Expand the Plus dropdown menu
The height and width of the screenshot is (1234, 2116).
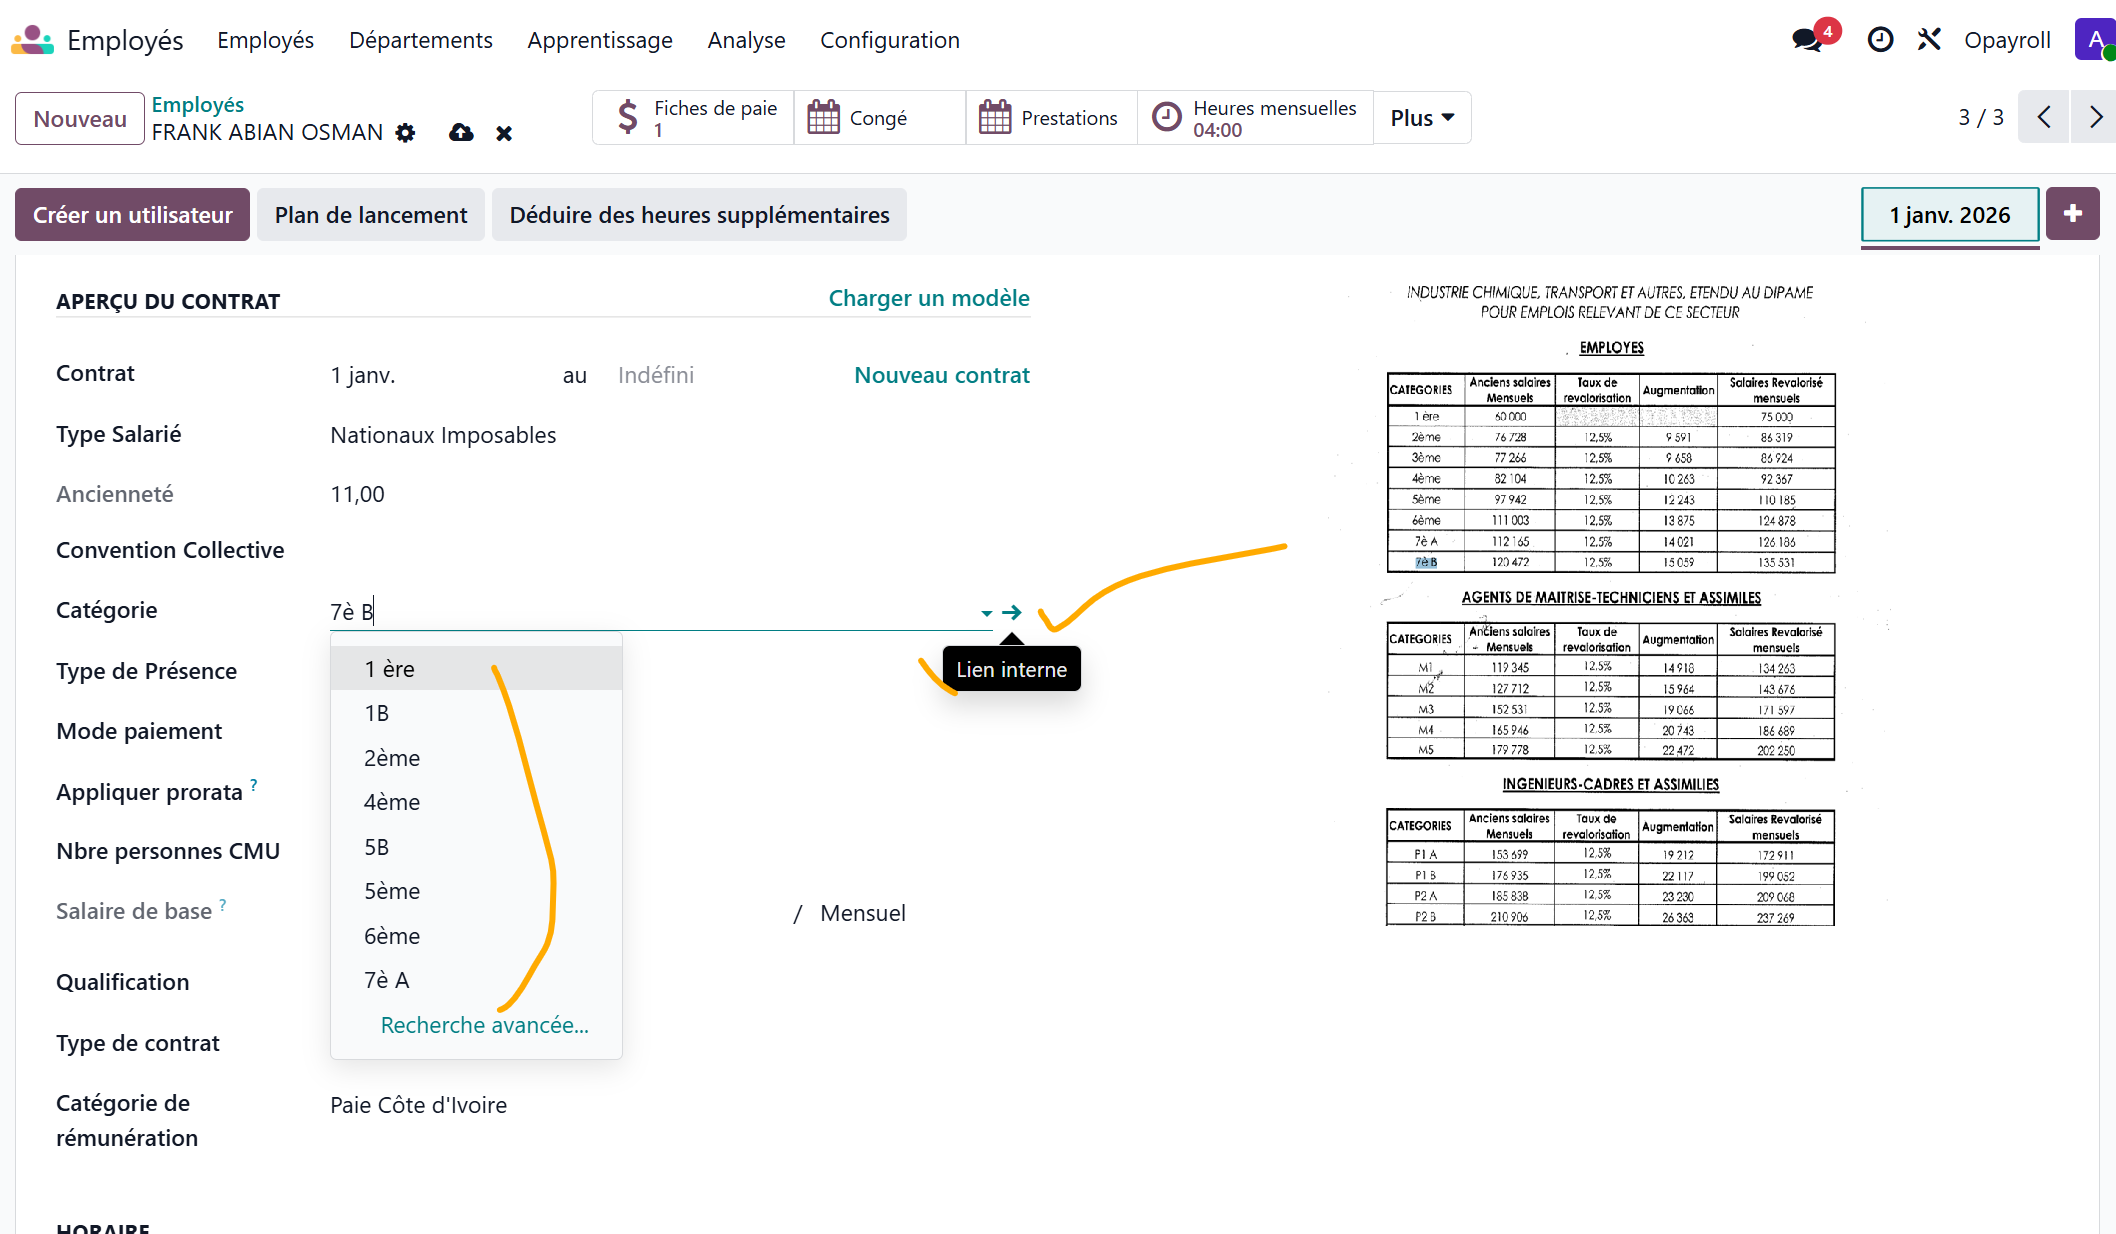[x=1421, y=118]
